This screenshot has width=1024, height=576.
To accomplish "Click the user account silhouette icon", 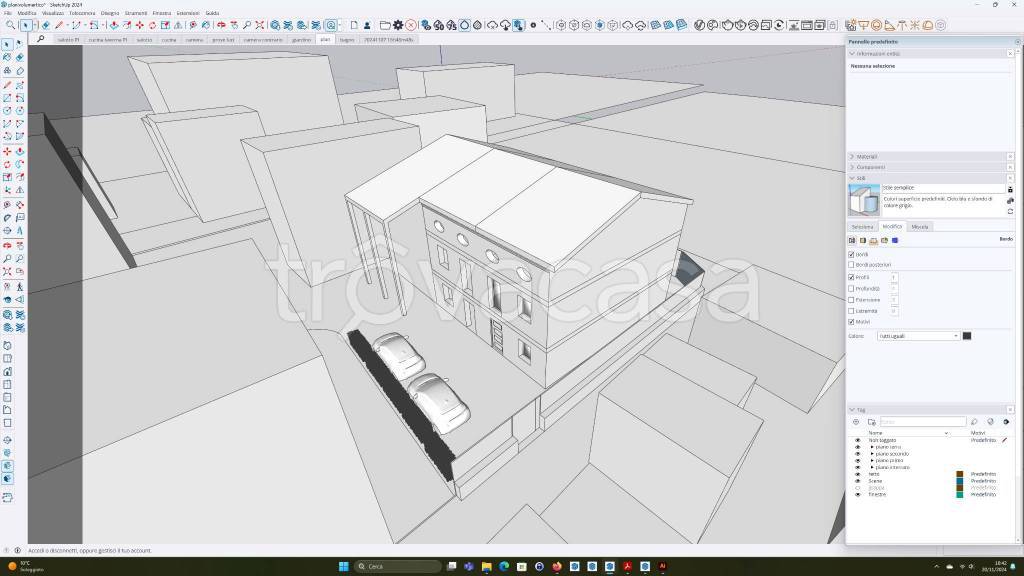I will tap(367, 25).
